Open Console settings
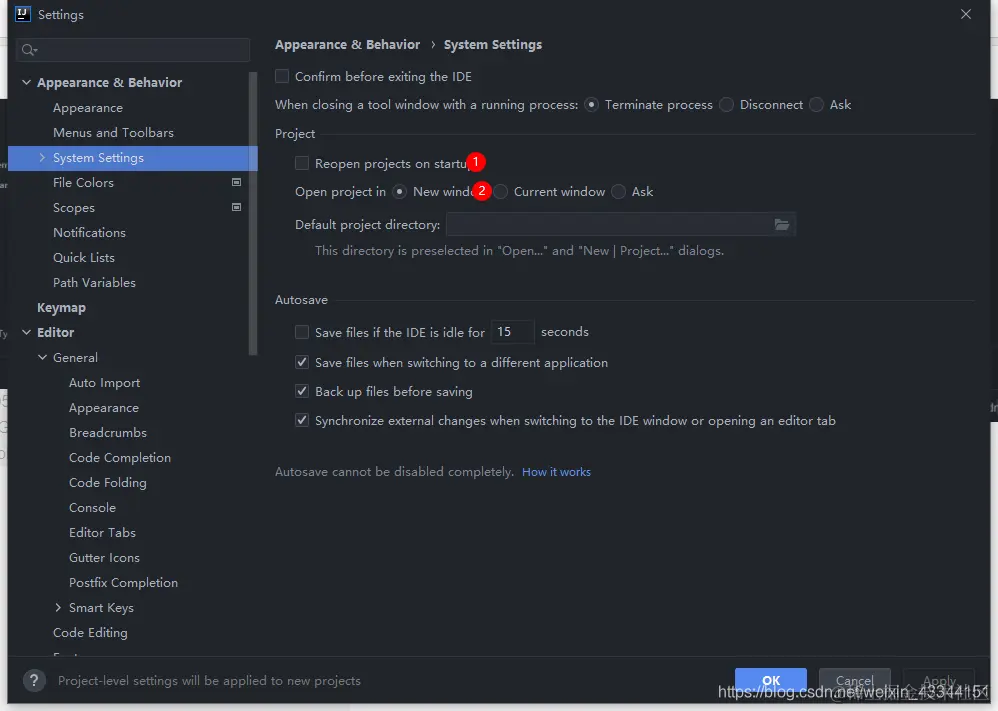 (92, 507)
